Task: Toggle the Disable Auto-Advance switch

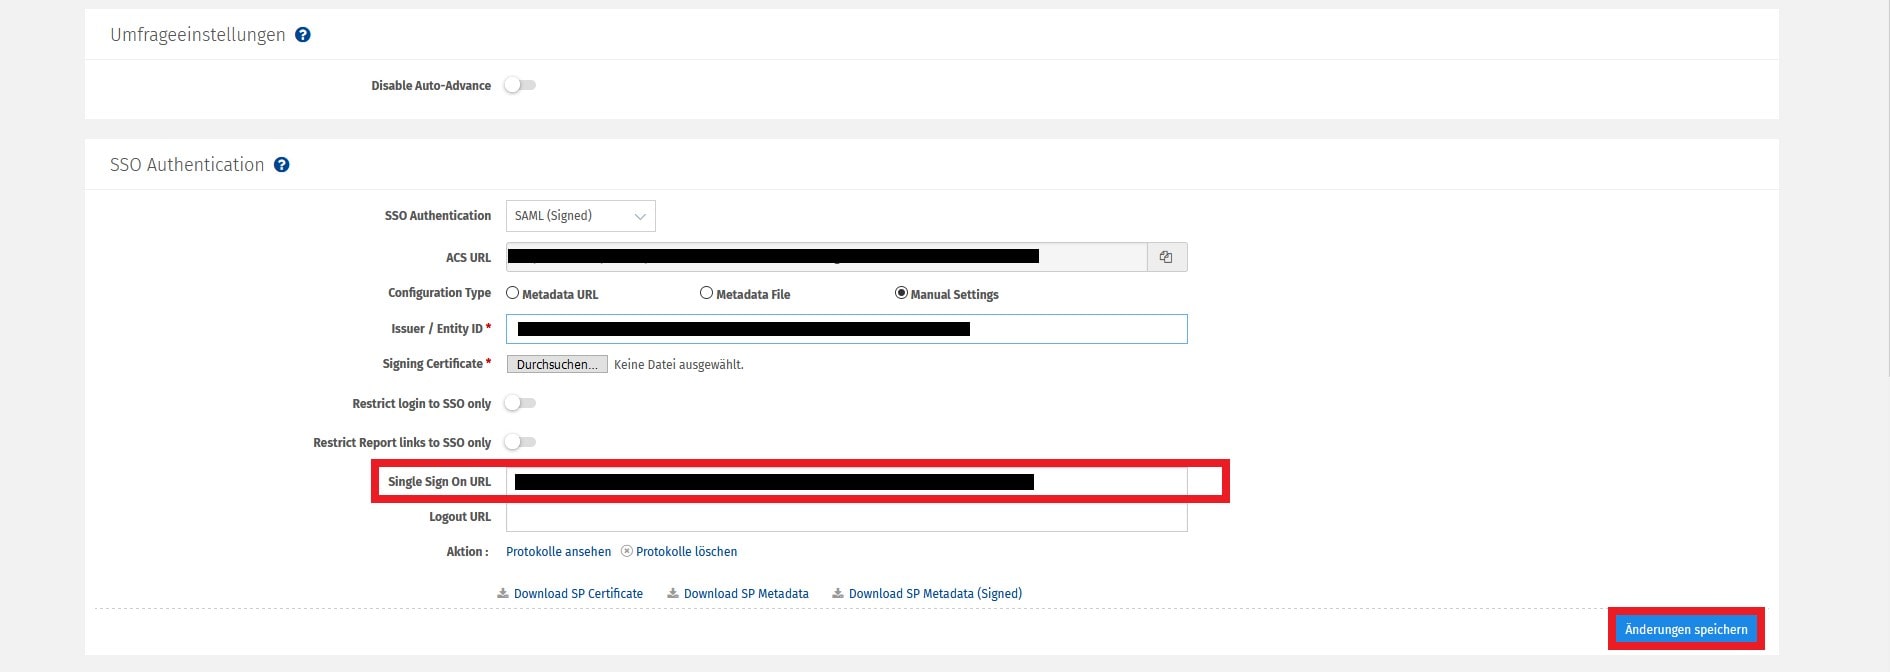Action: pyautogui.click(x=520, y=85)
